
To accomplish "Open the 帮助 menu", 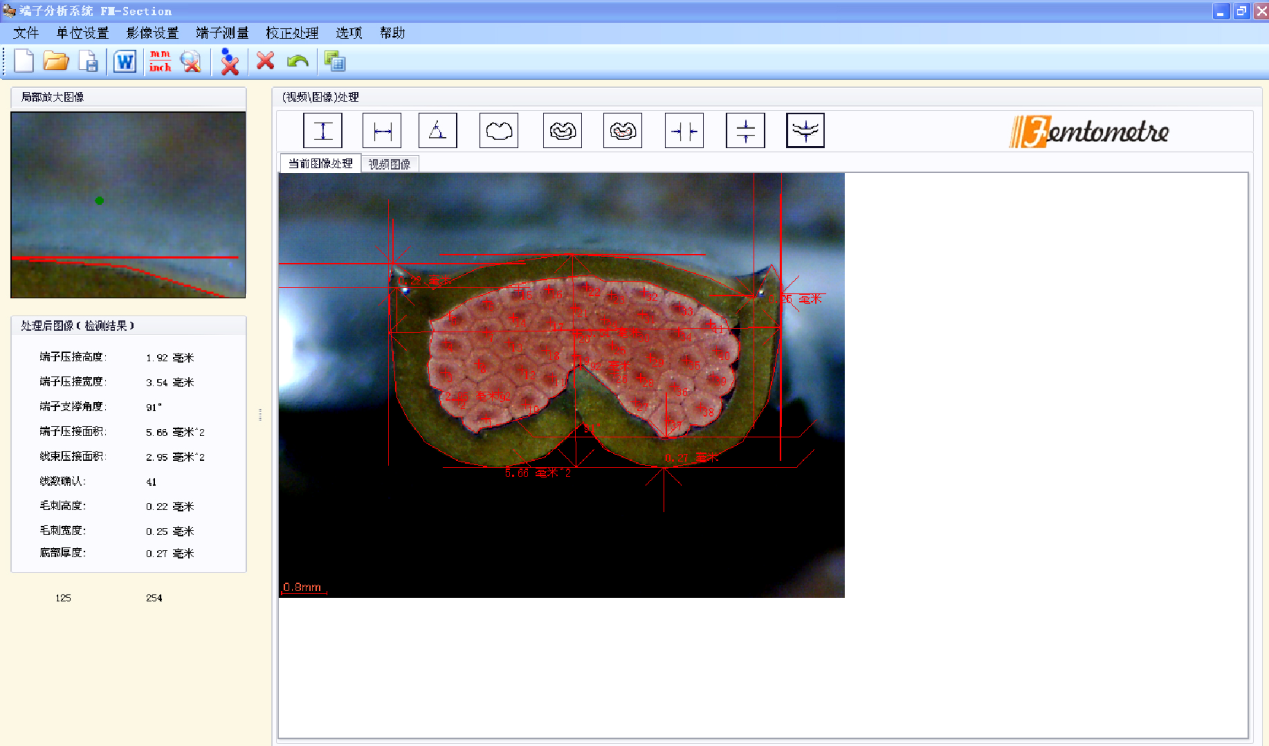I will click(392, 33).
